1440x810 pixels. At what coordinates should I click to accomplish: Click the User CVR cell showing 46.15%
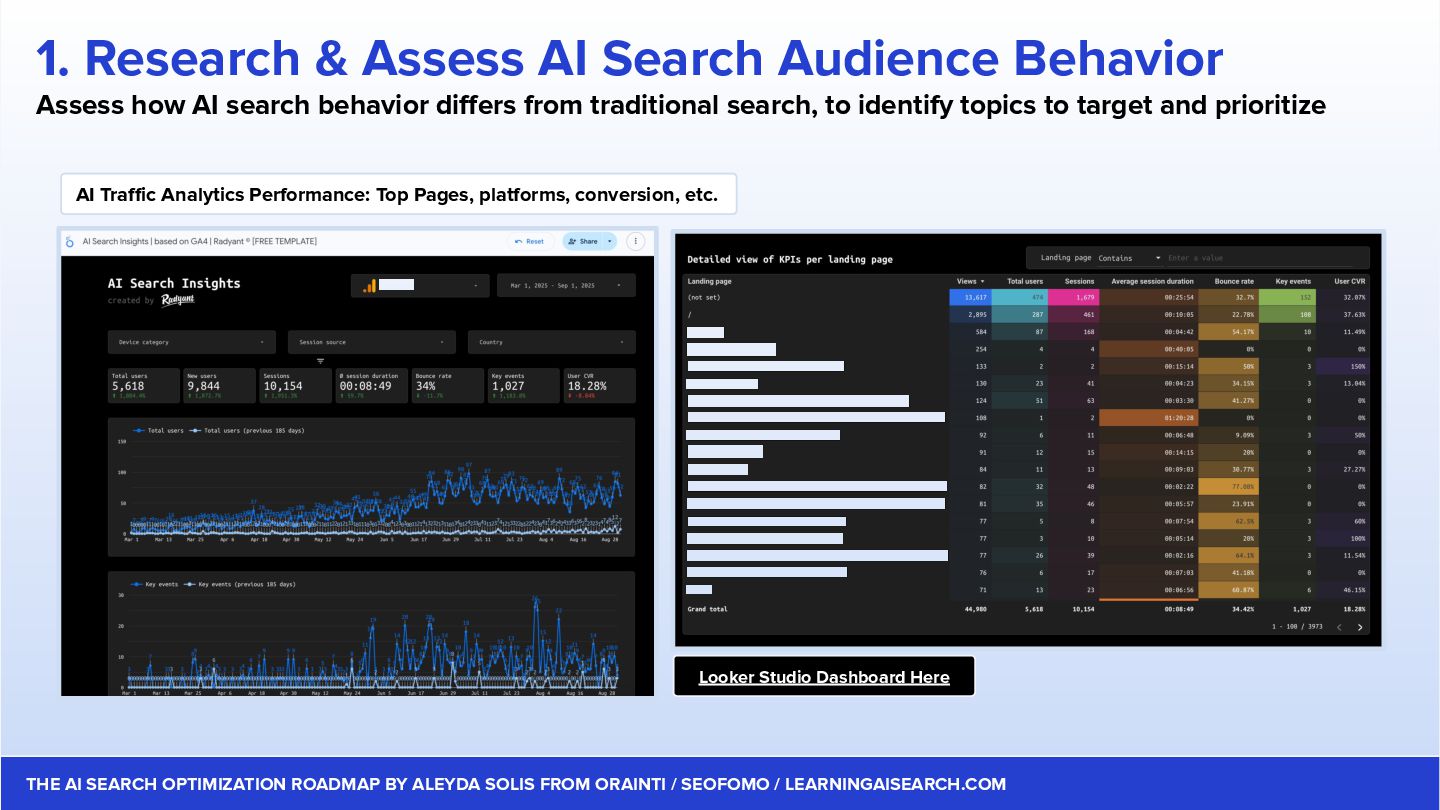(x=1343, y=590)
